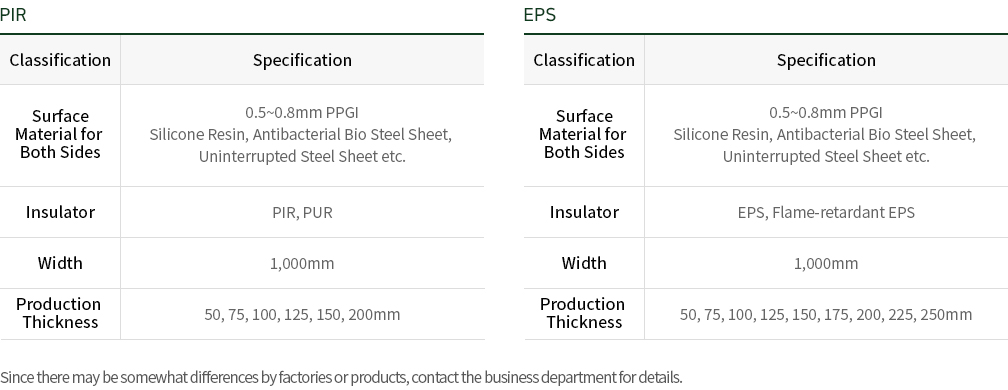This screenshot has height=390, width=1008.
Task: Click the PIR table title
Action: pos(13,15)
